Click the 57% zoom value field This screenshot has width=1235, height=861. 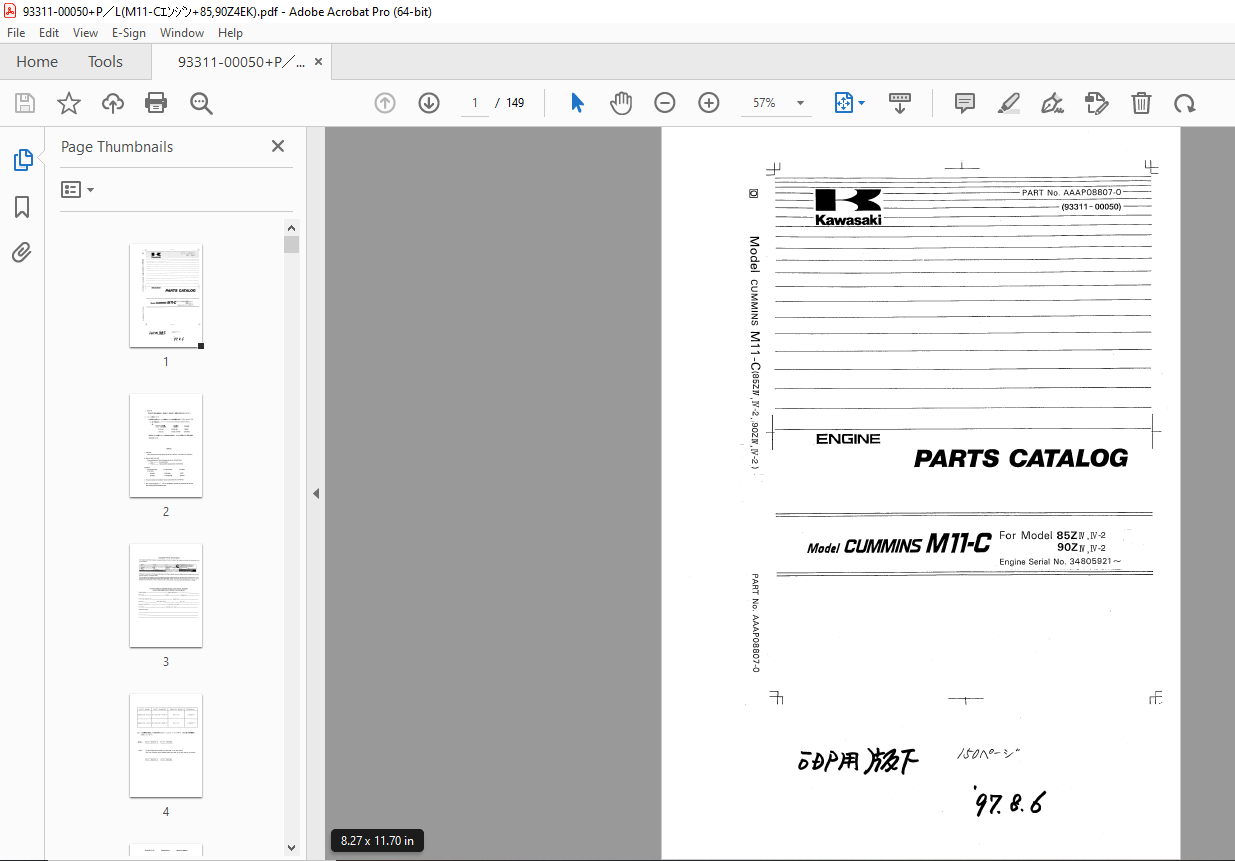[765, 103]
